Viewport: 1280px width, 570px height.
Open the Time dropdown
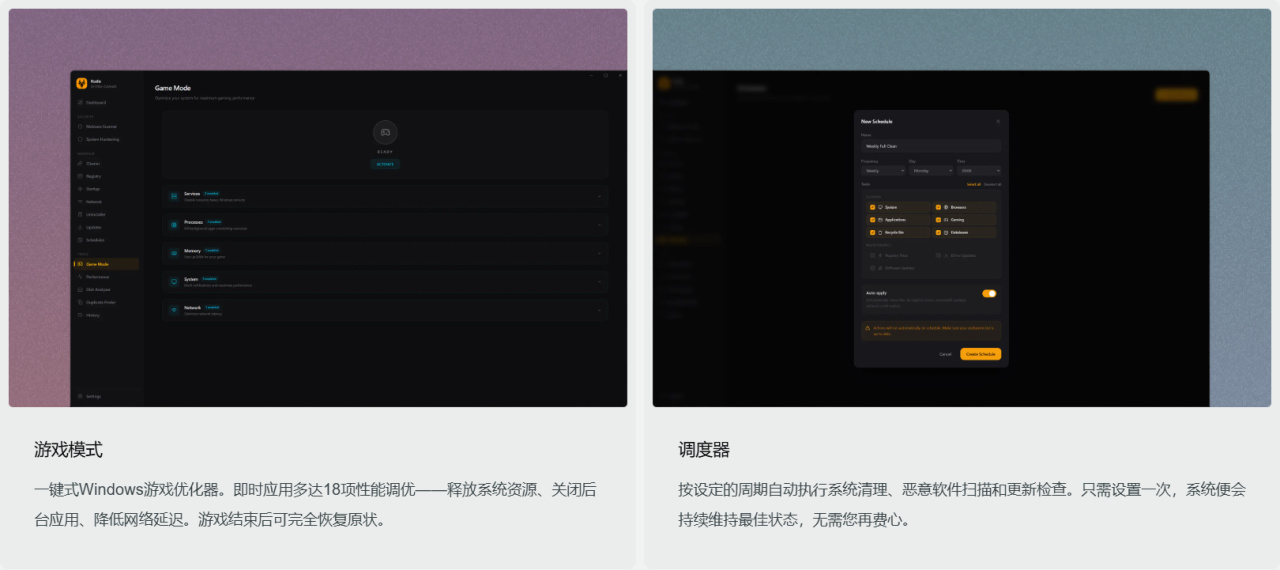click(979, 171)
